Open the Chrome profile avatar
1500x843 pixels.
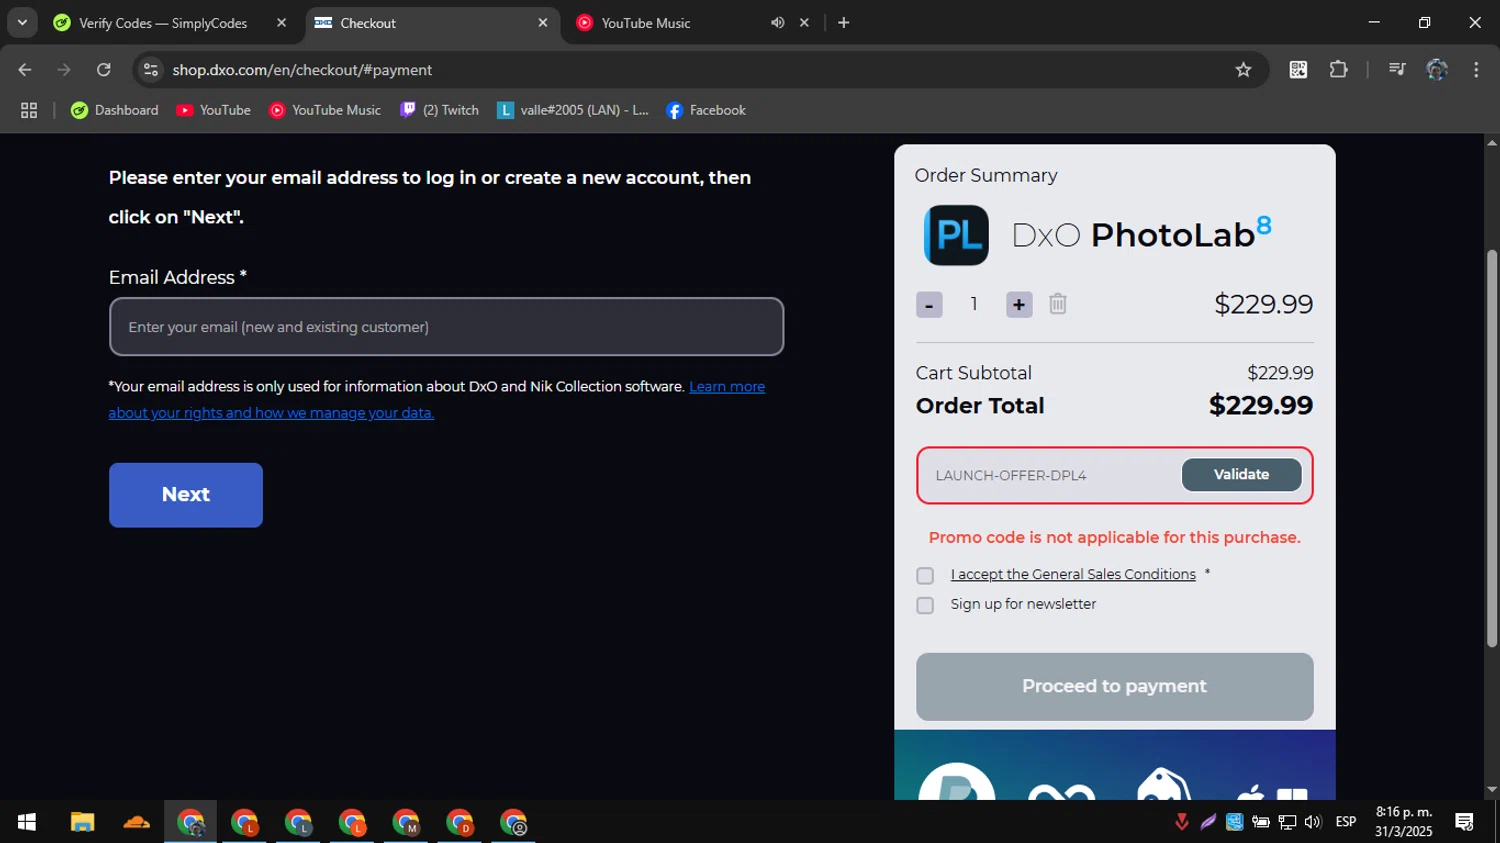tap(1437, 70)
